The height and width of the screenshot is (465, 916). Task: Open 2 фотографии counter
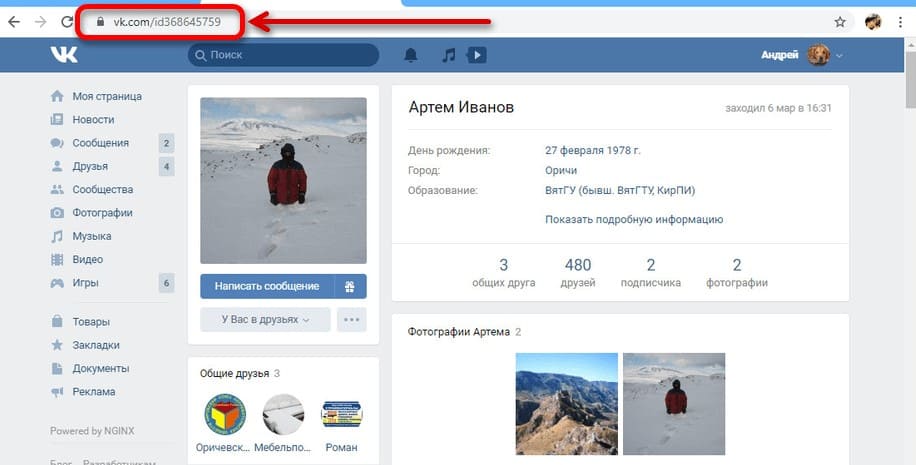[x=737, y=273]
